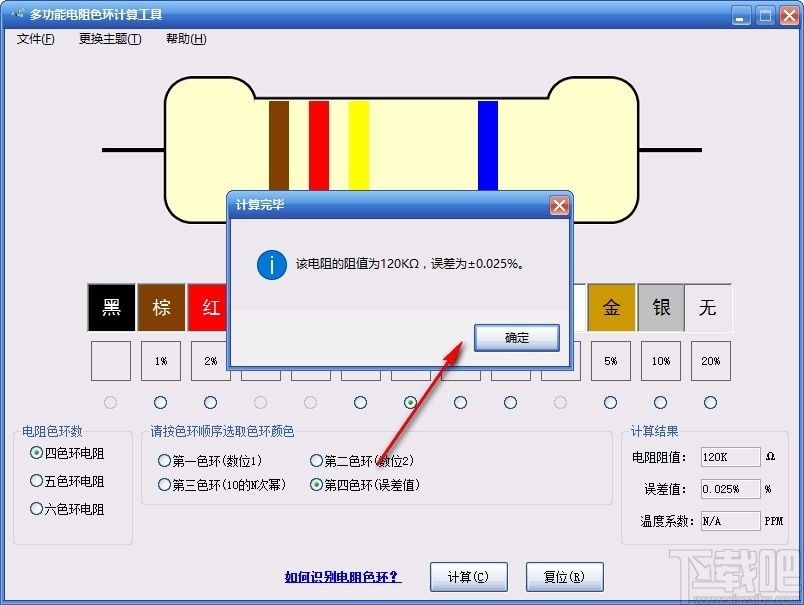Open the 如何识别电阻色环? help link

click(x=342, y=578)
